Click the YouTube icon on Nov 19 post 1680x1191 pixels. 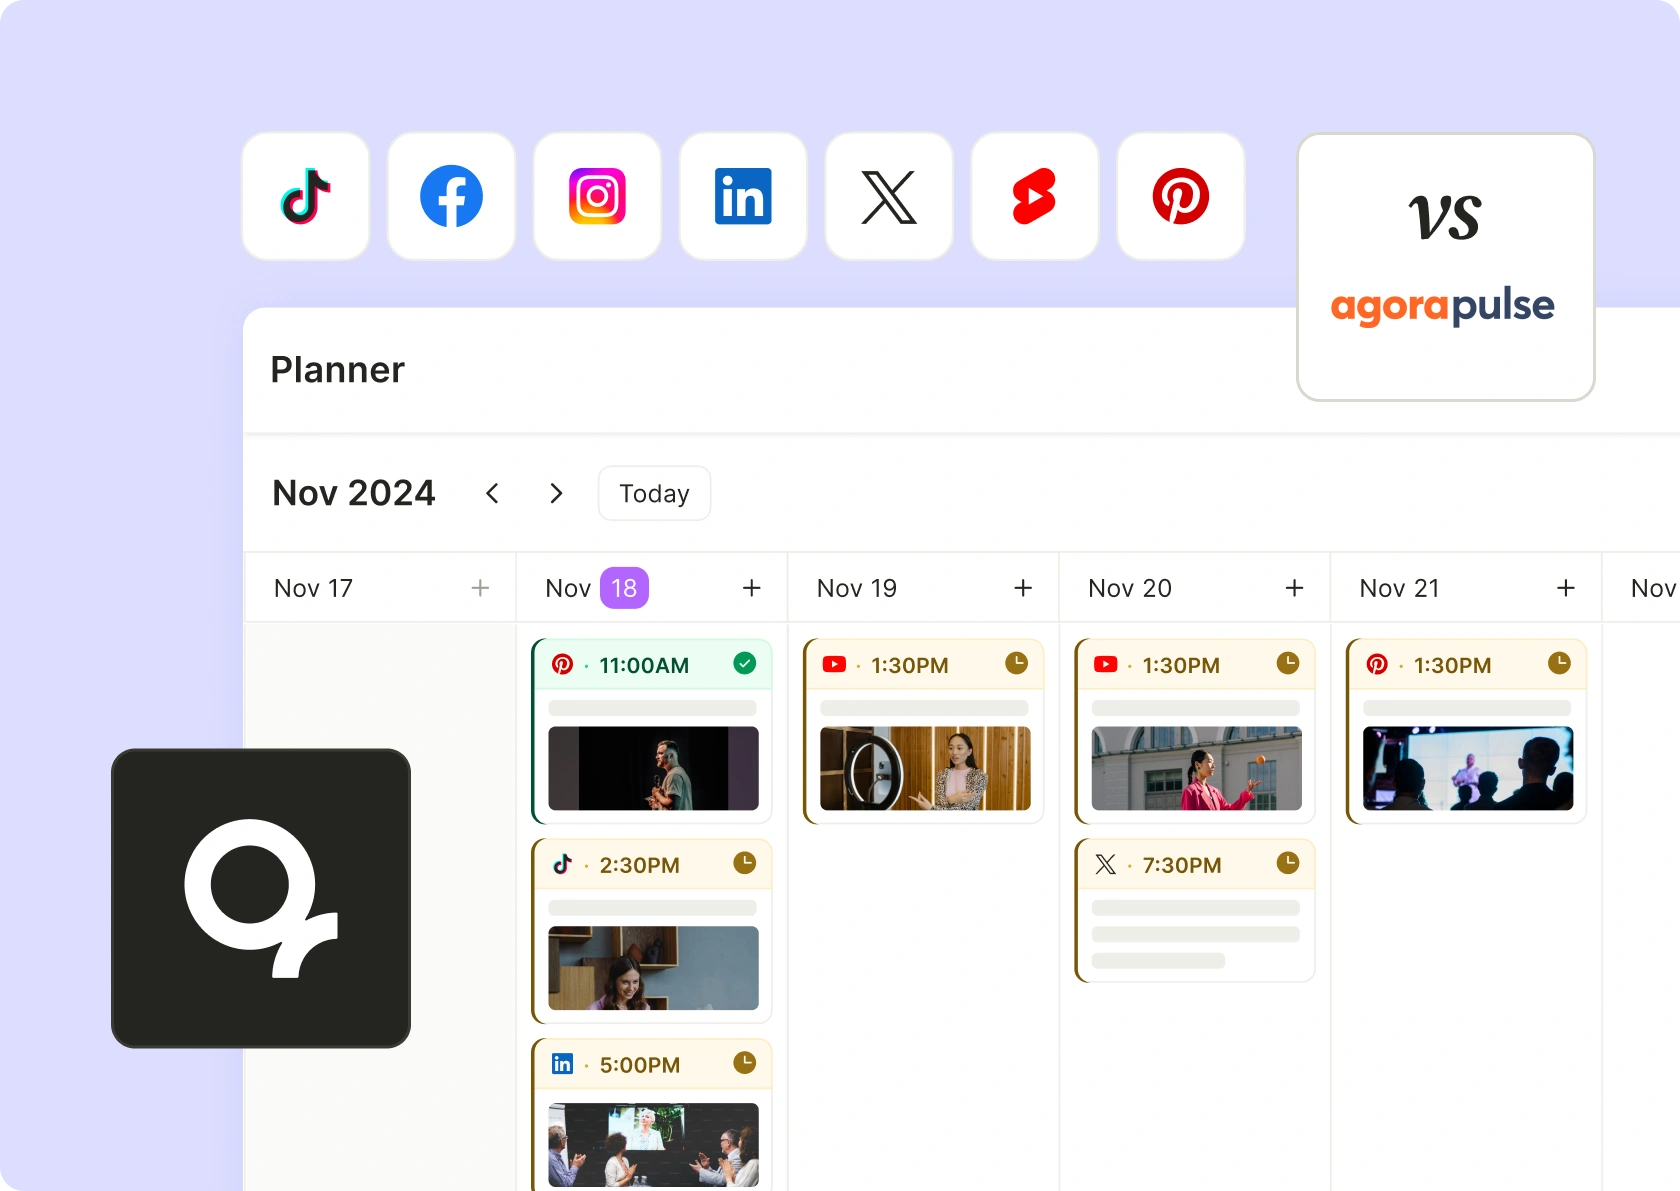coord(834,664)
